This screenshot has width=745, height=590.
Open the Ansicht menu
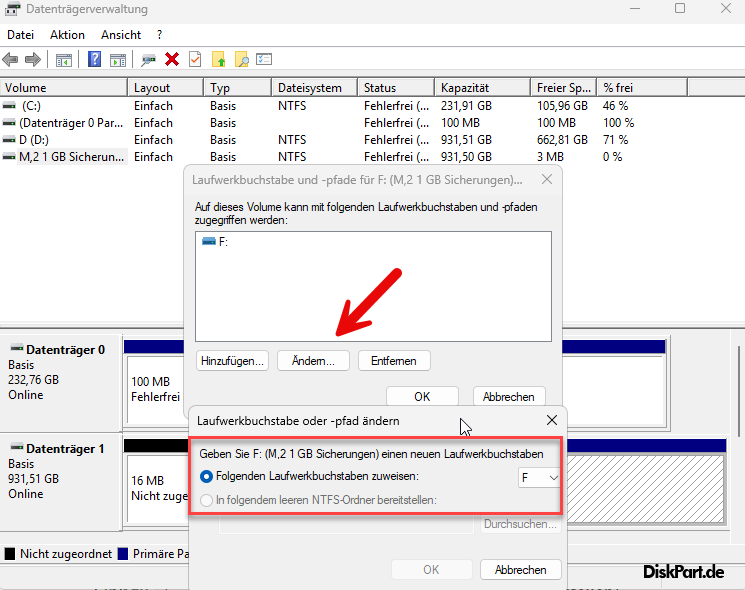point(121,35)
